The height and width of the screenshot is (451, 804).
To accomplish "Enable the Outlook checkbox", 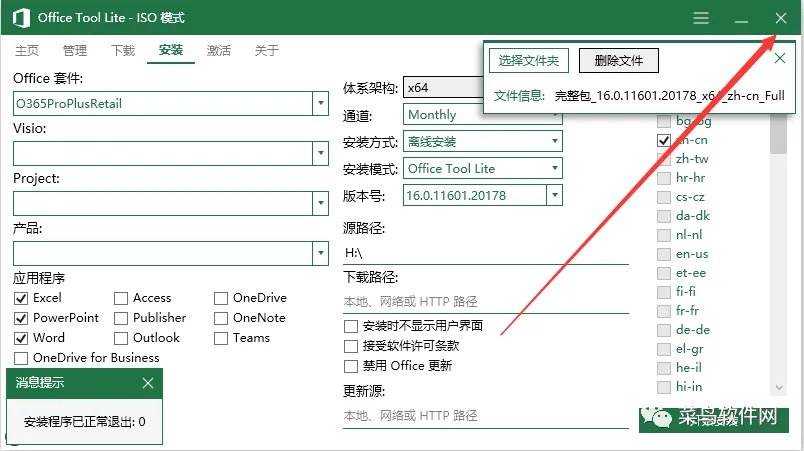I will click(x=121, y=338).
